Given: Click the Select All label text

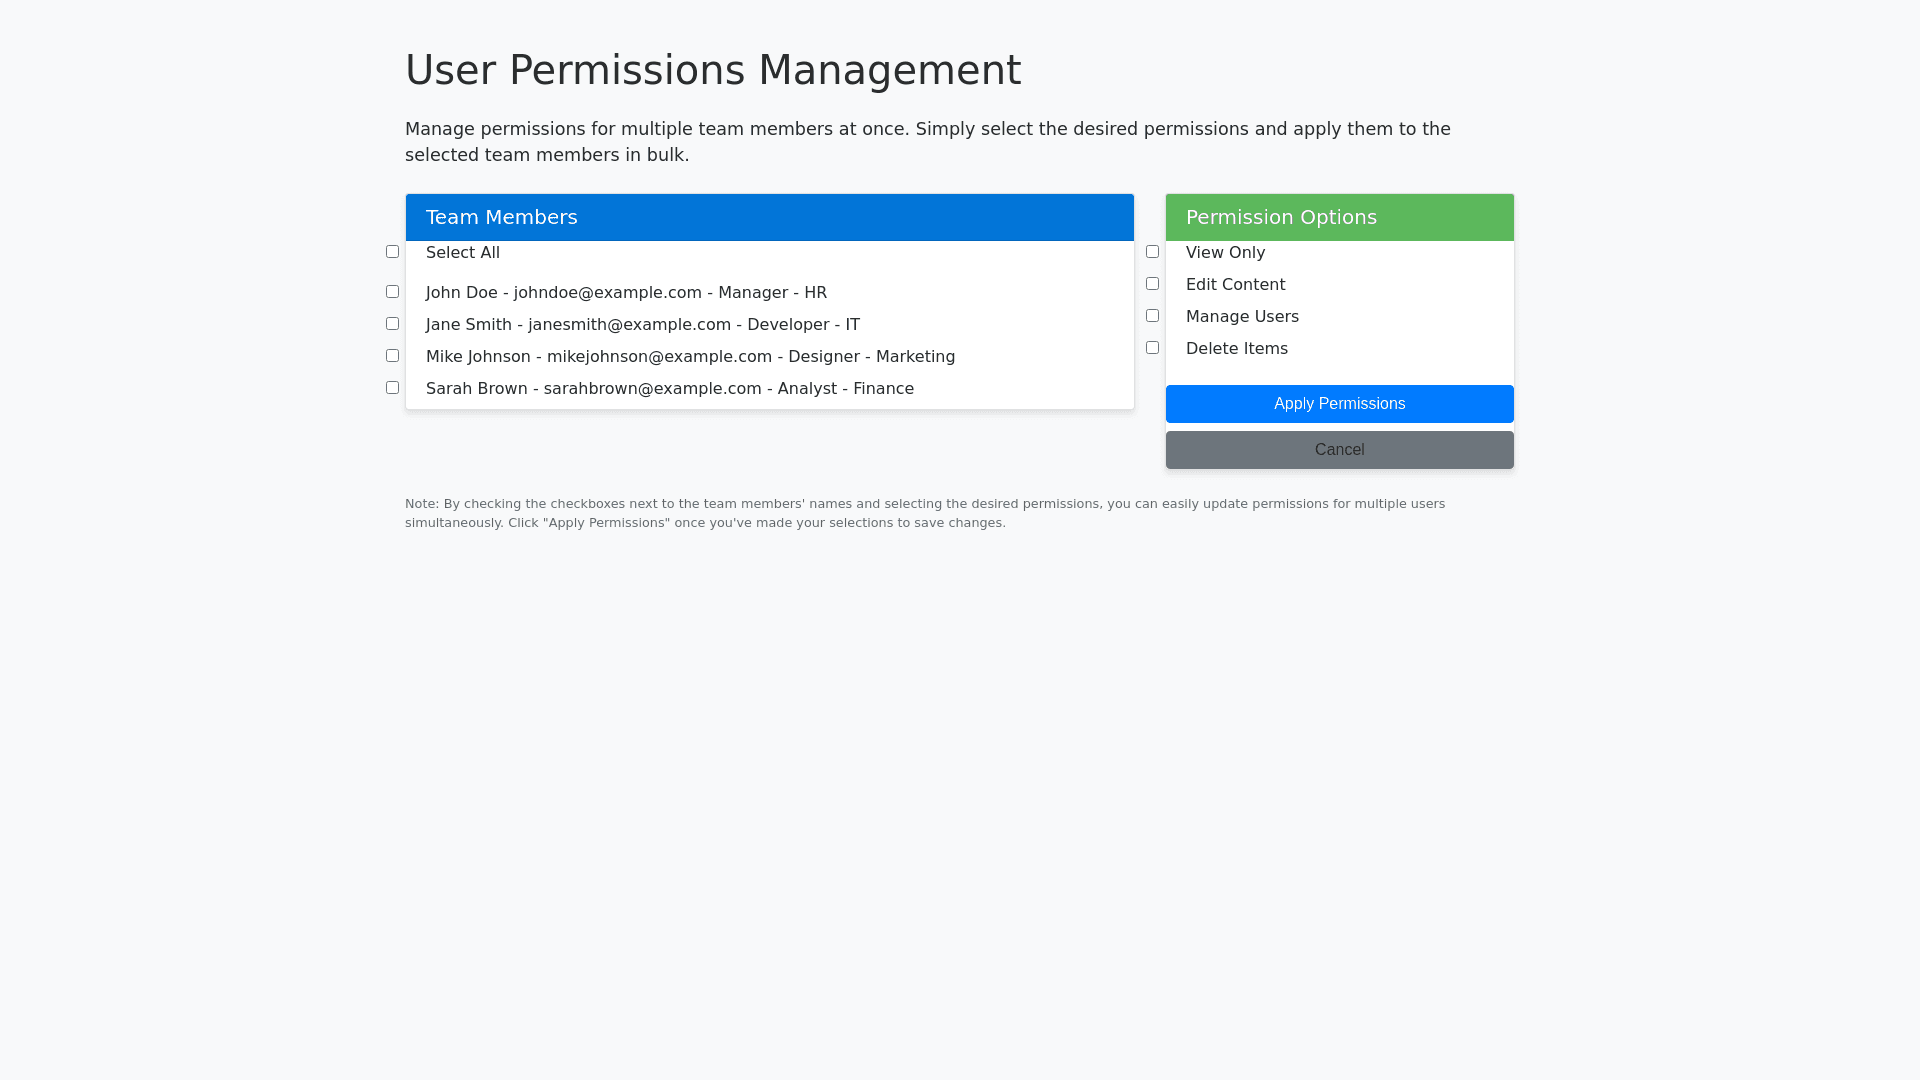Looking at the screenshot, I should coord(462,253).
